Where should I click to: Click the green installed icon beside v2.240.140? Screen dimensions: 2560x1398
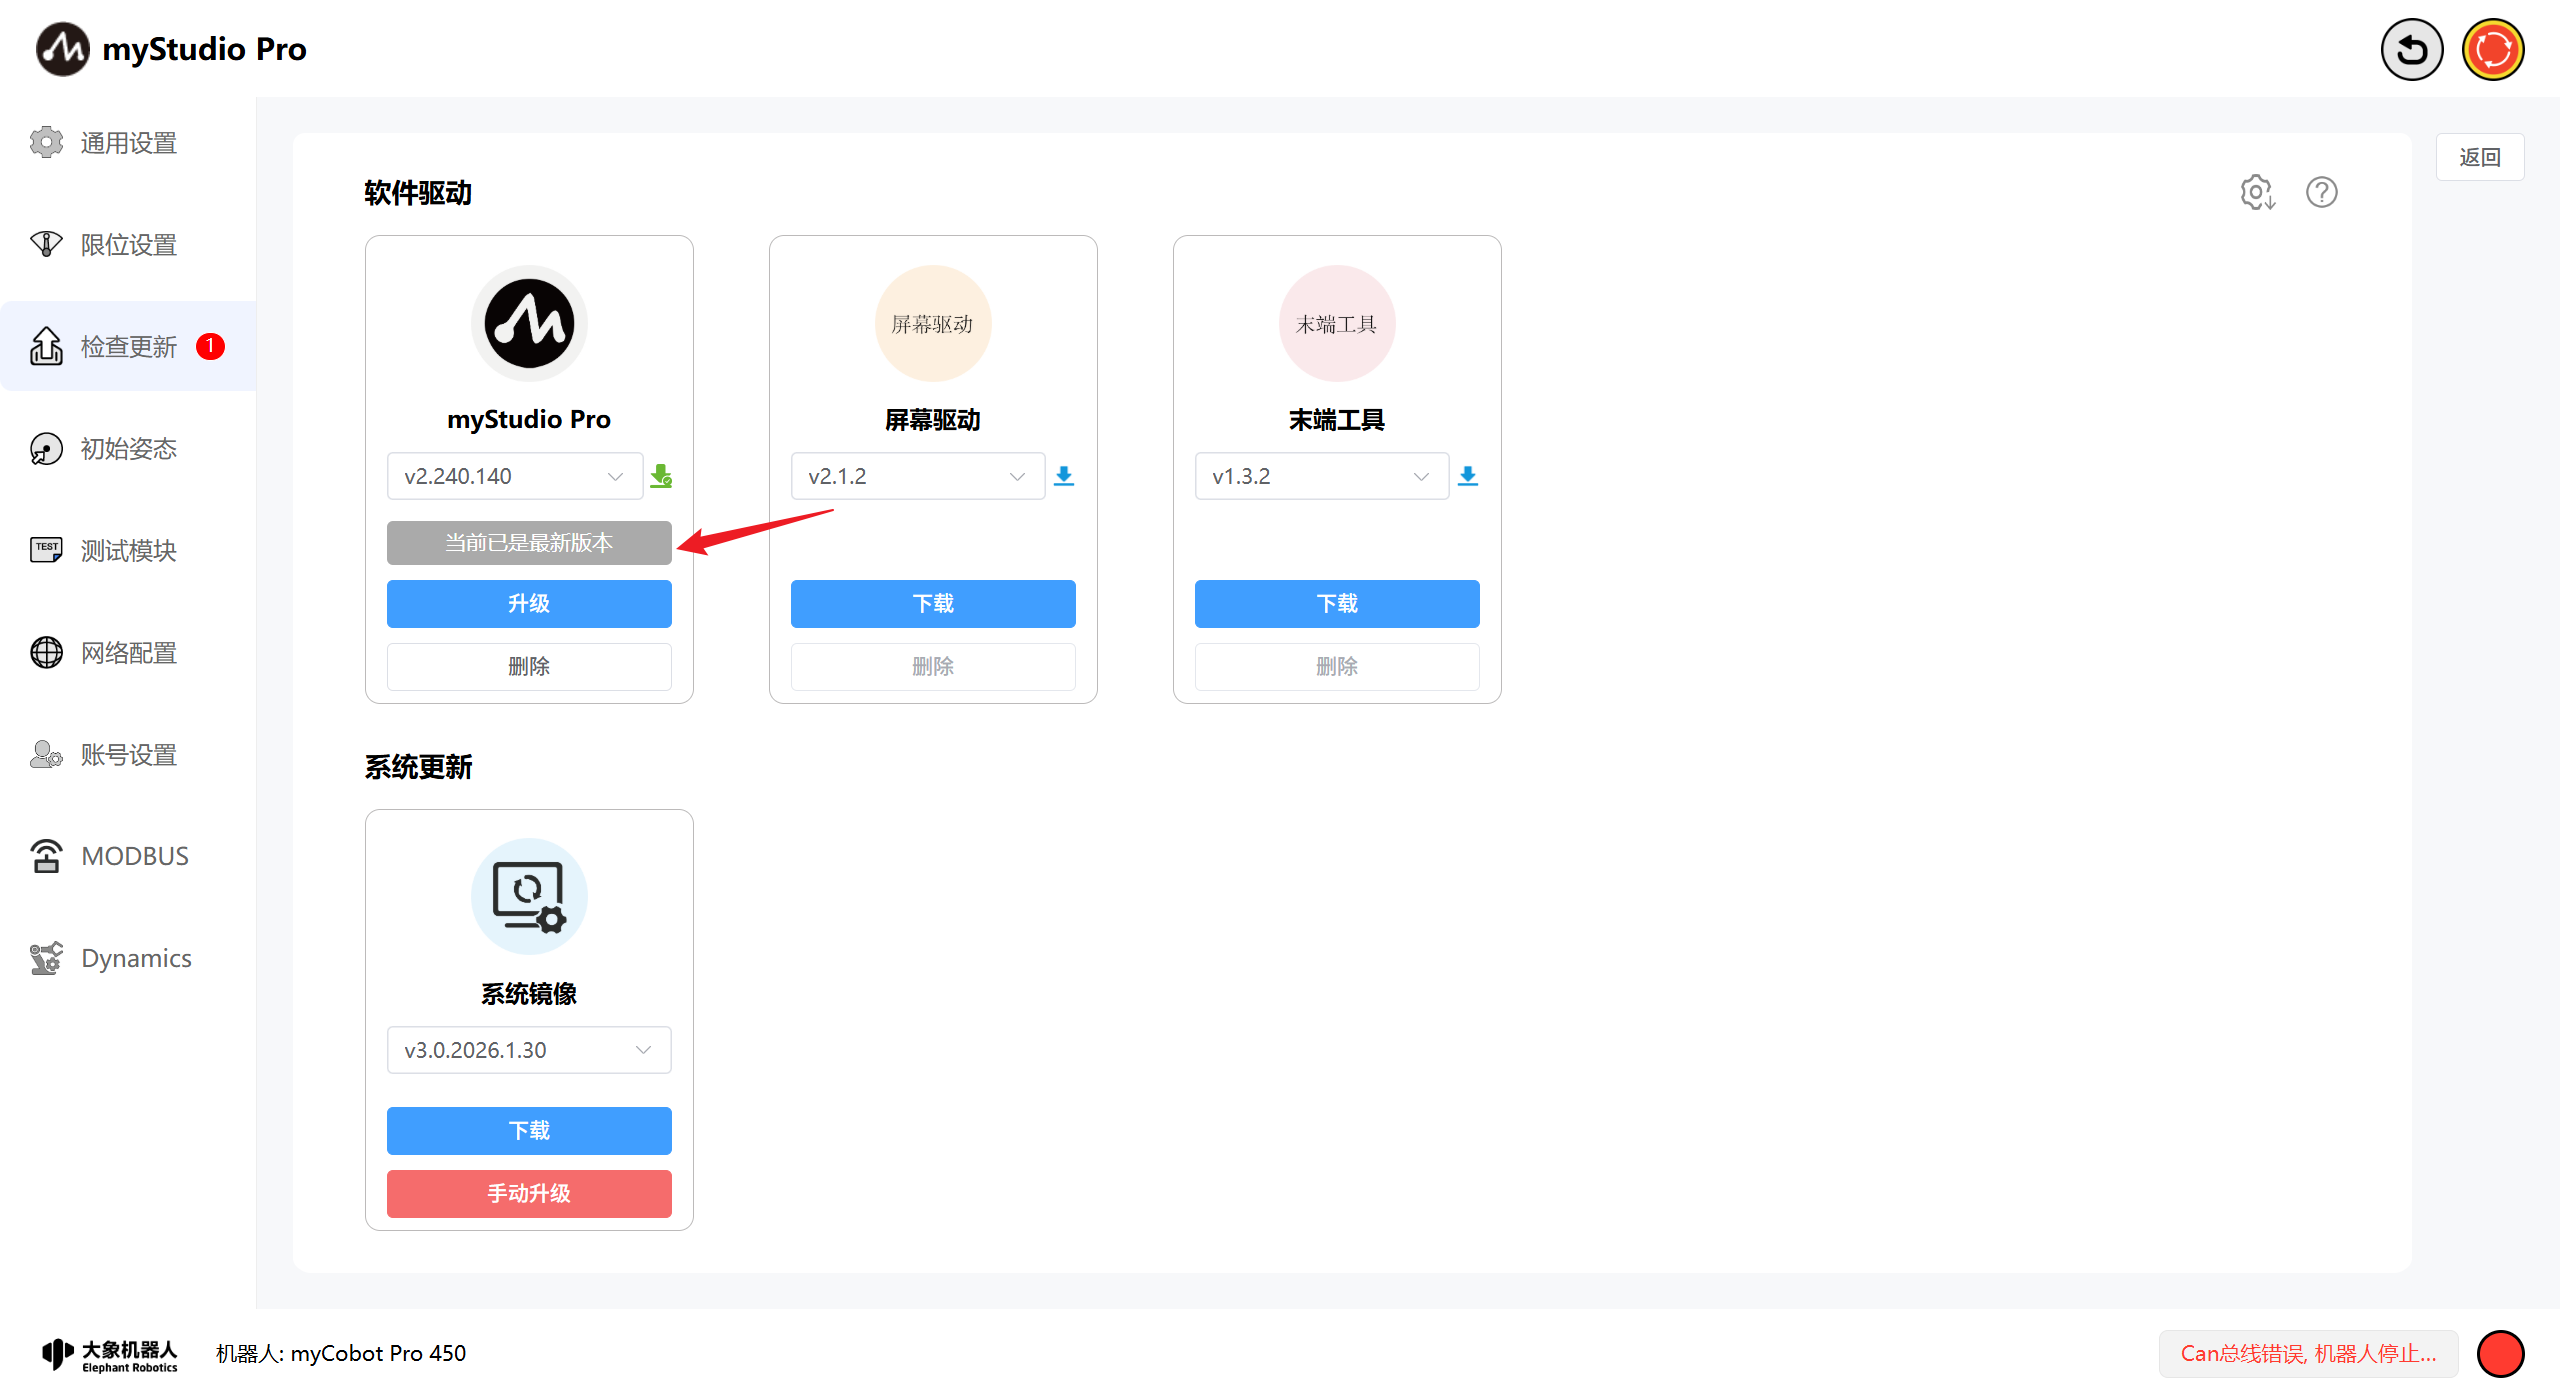(661, 476)
